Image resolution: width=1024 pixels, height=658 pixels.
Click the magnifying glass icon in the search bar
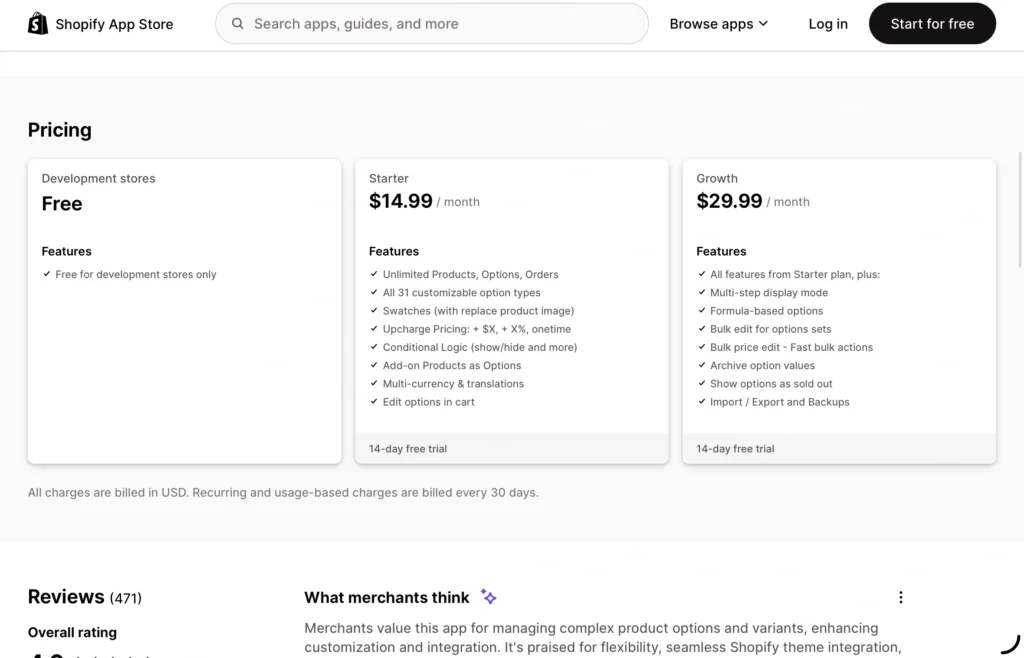click(237, 23)
